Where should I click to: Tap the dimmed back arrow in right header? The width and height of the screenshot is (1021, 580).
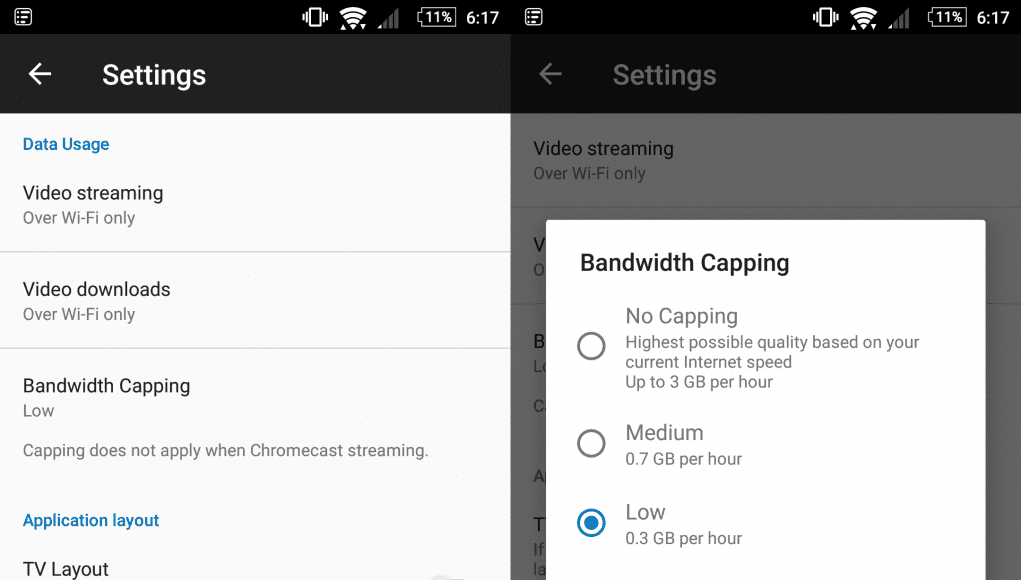550,74
